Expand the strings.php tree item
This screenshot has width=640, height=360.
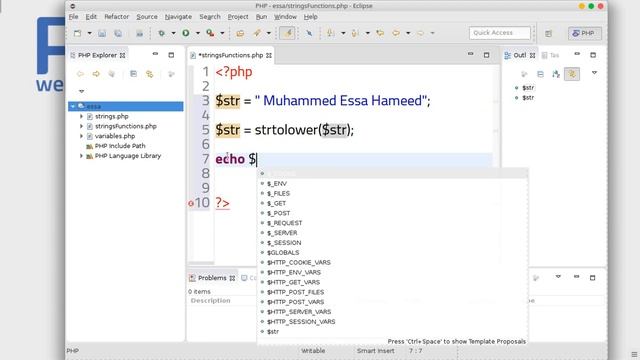pos(81,116)
